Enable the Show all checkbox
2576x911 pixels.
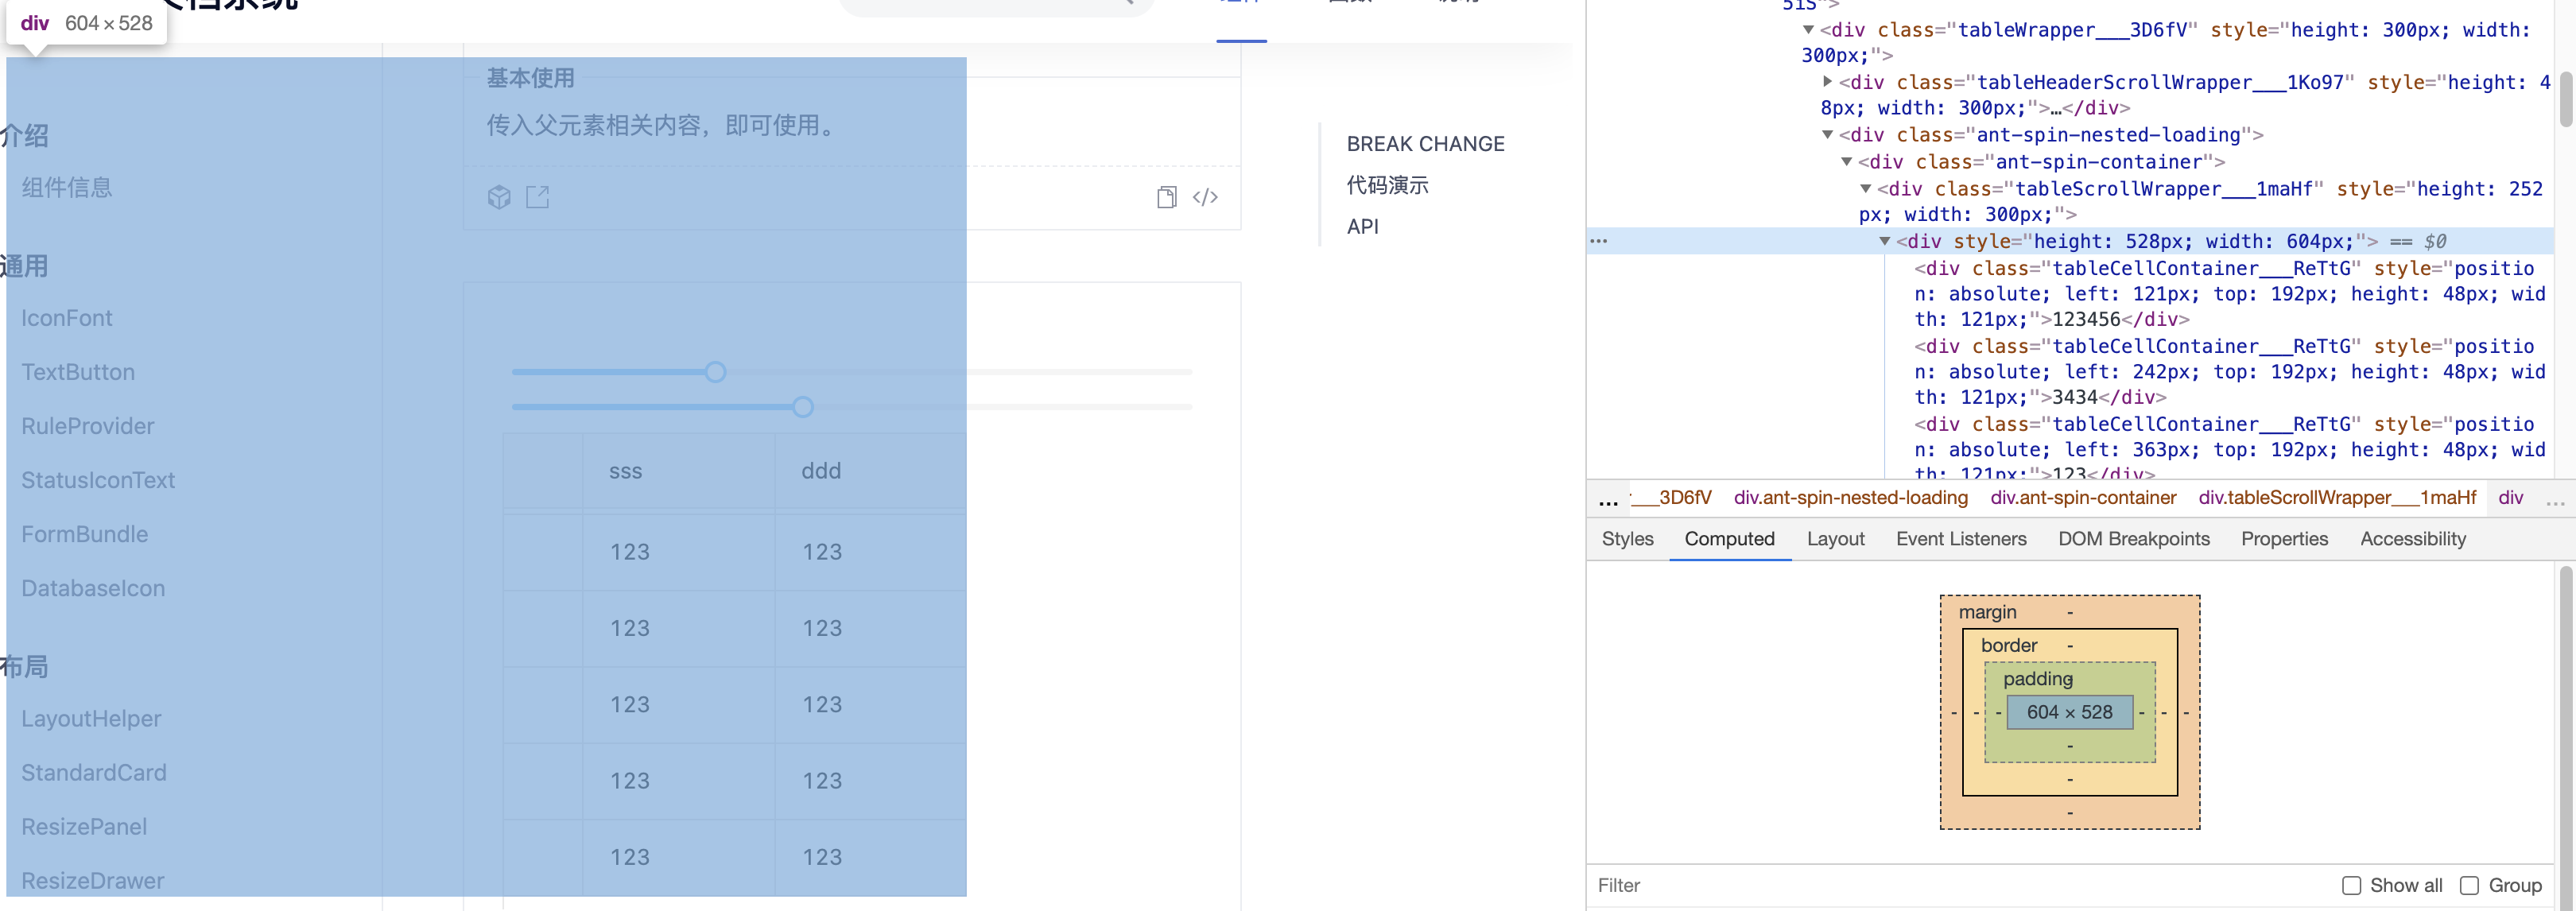click(x=2351, y=885)
